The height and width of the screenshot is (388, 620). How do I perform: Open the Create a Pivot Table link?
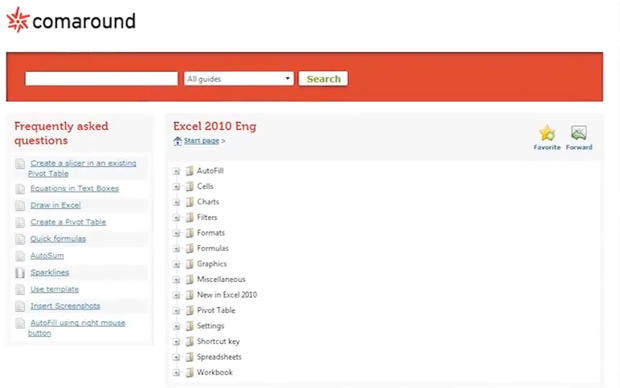click(x=68, y=222)
